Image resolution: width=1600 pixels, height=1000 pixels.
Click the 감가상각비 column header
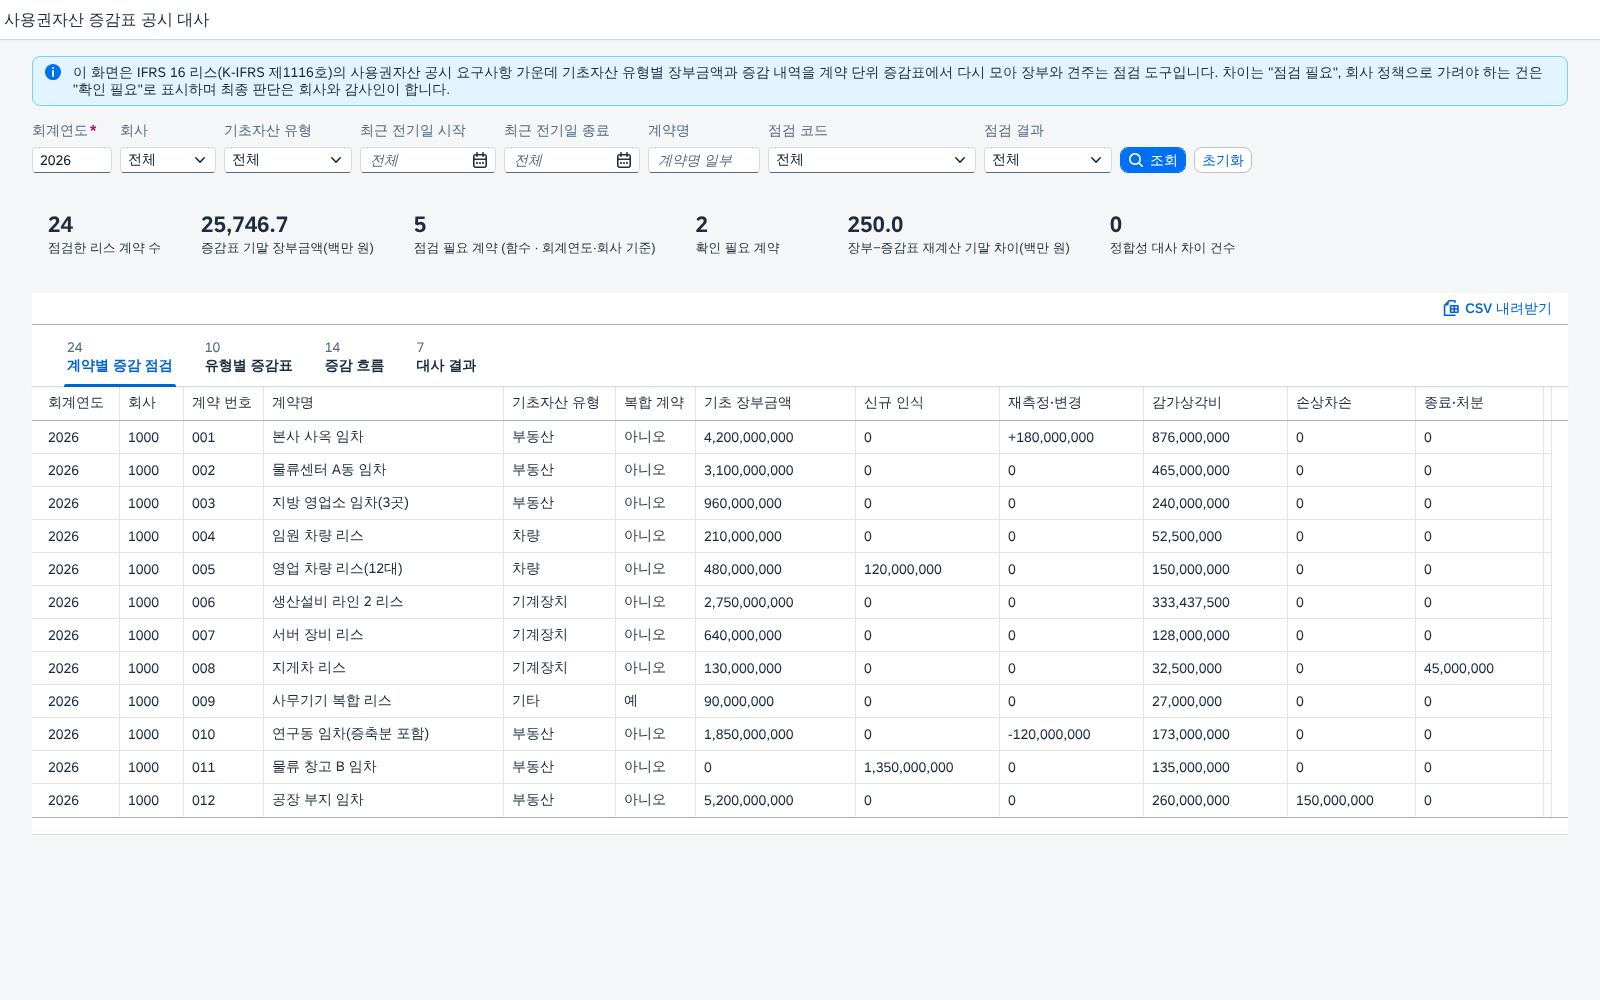pos(1215,403)
